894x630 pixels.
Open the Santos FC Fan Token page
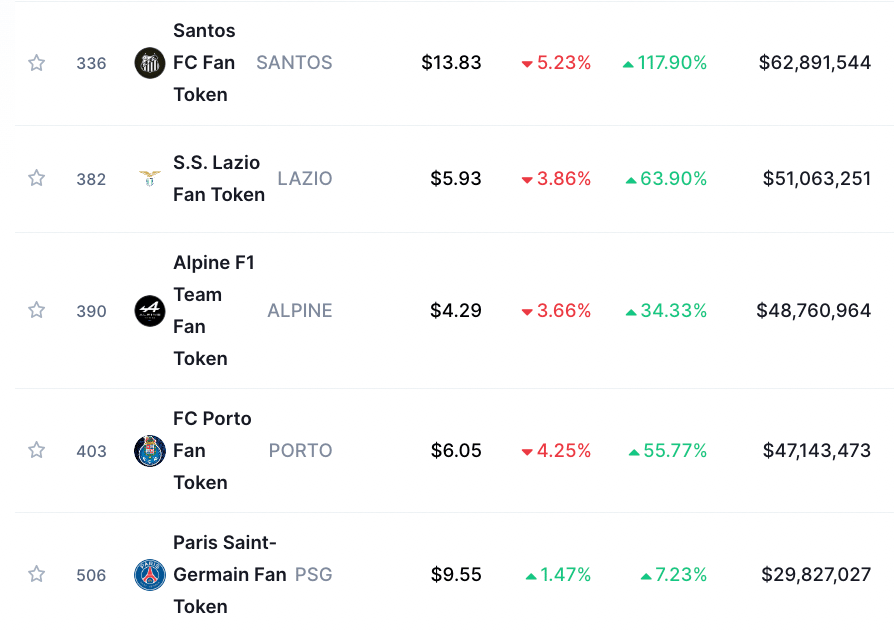204,63
